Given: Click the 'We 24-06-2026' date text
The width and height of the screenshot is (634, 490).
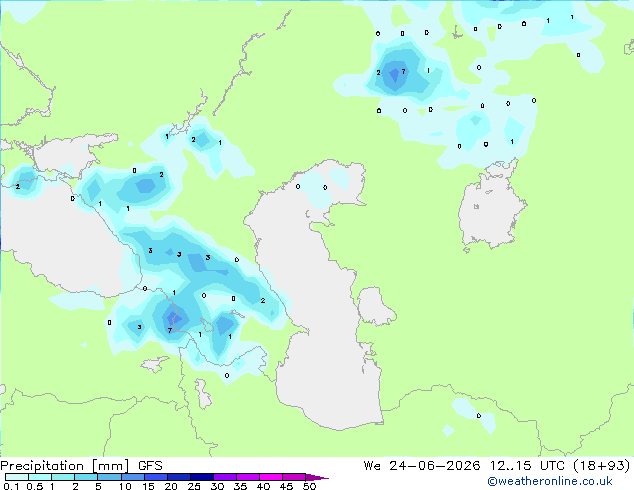Looking at the screenshot, I should [x=422, y=466].
